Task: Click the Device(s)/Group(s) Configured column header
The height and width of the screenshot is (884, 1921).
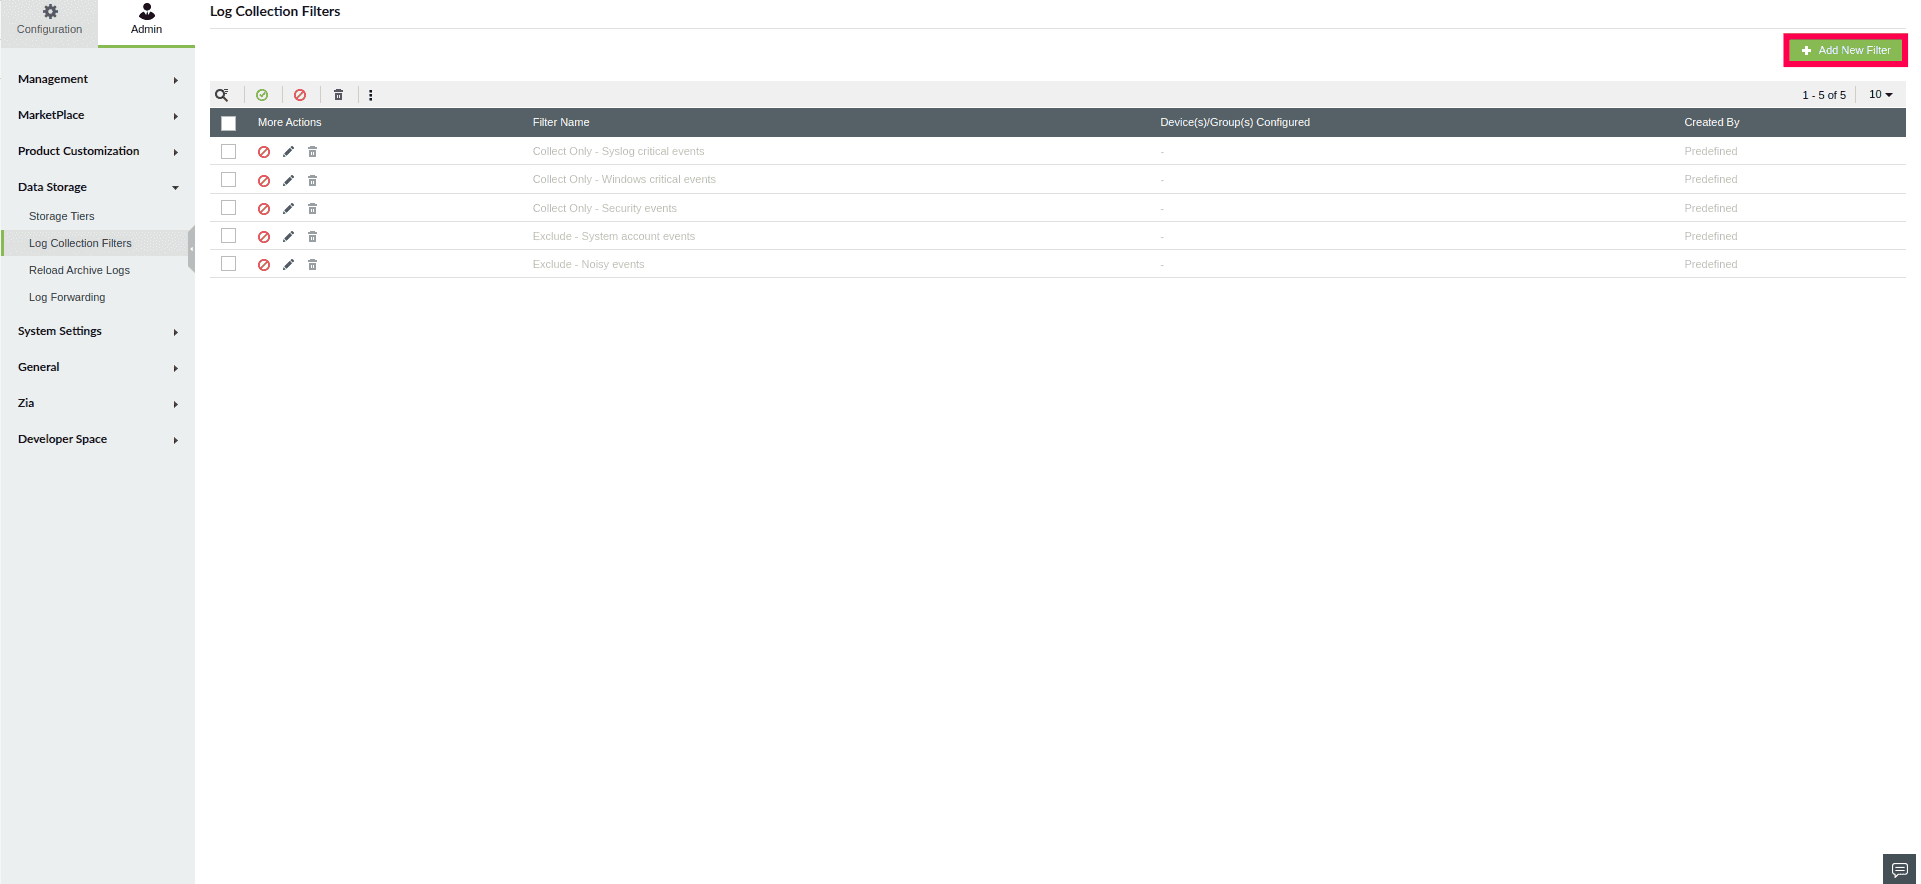Action: 1235,122
